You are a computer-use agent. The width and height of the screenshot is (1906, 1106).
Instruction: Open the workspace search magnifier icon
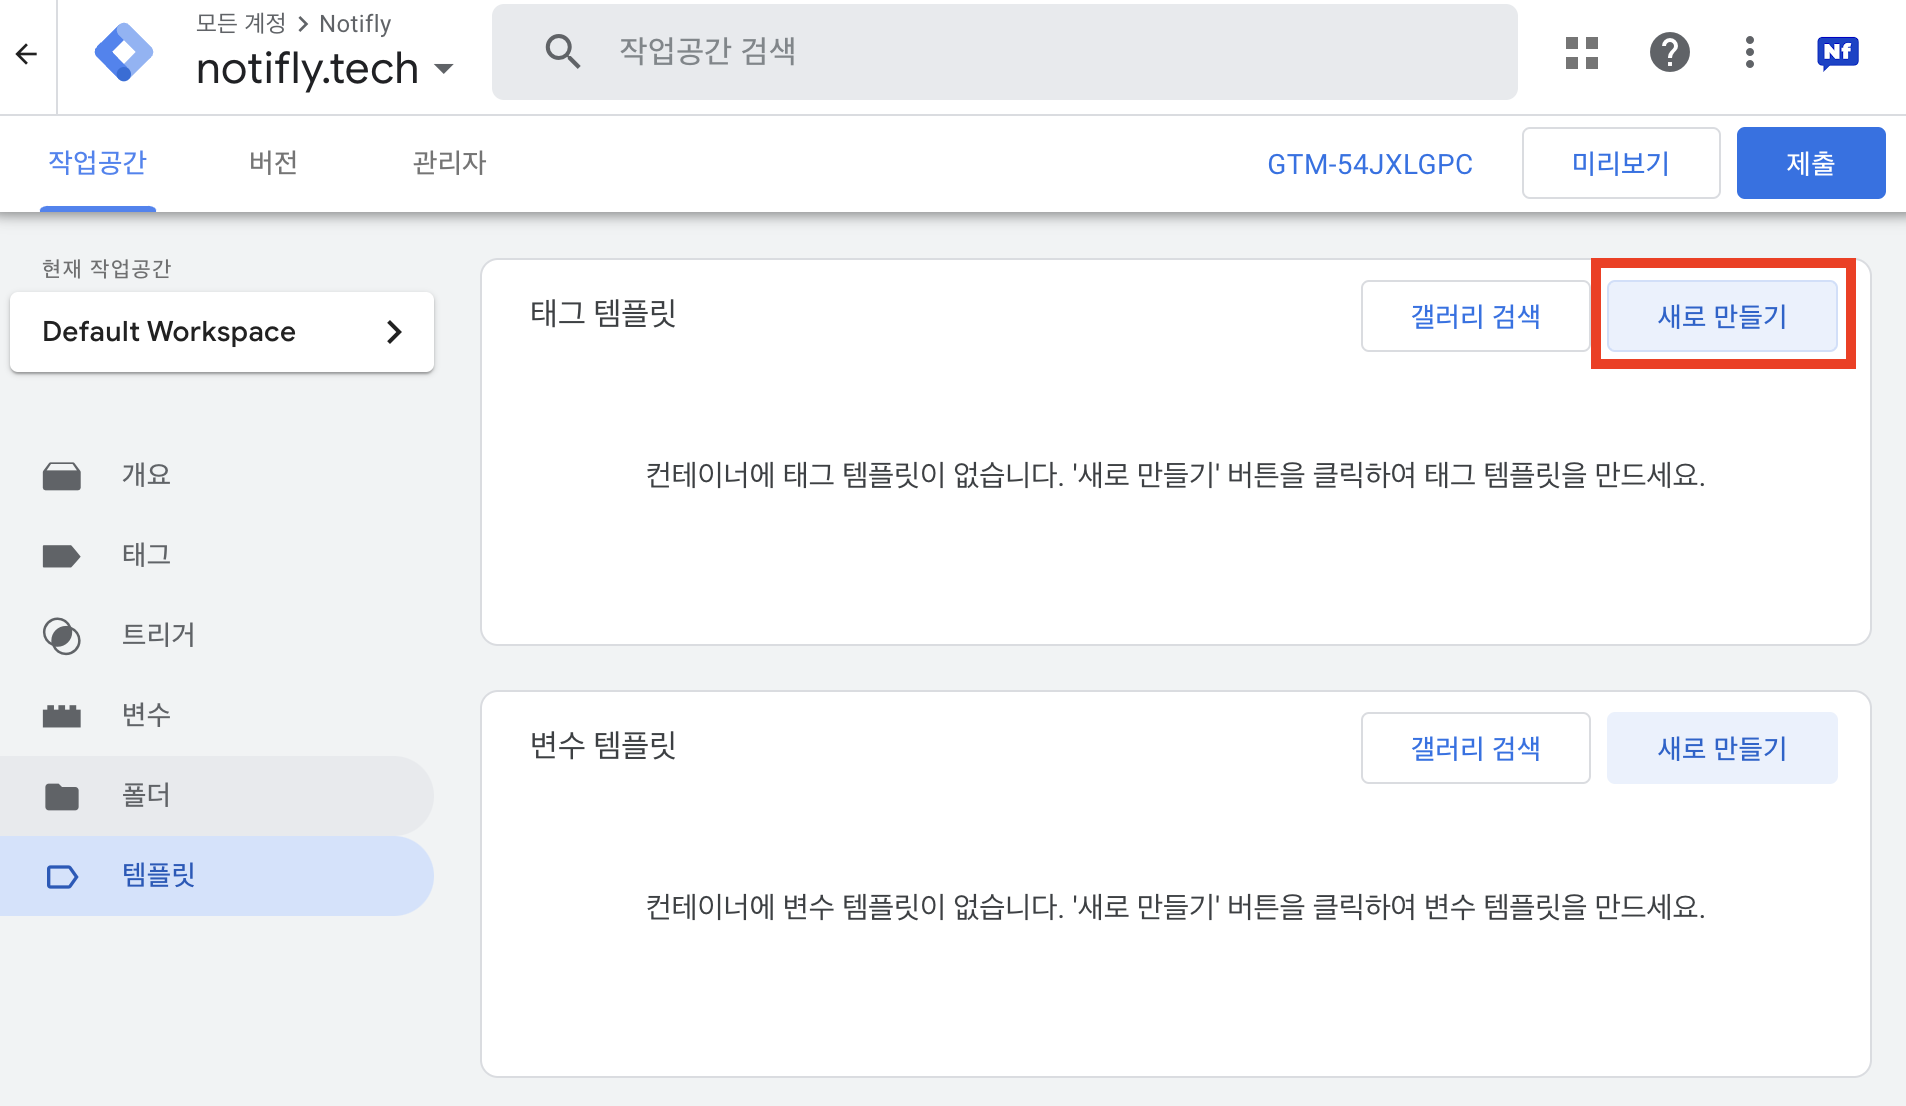[x=563, y=51]
